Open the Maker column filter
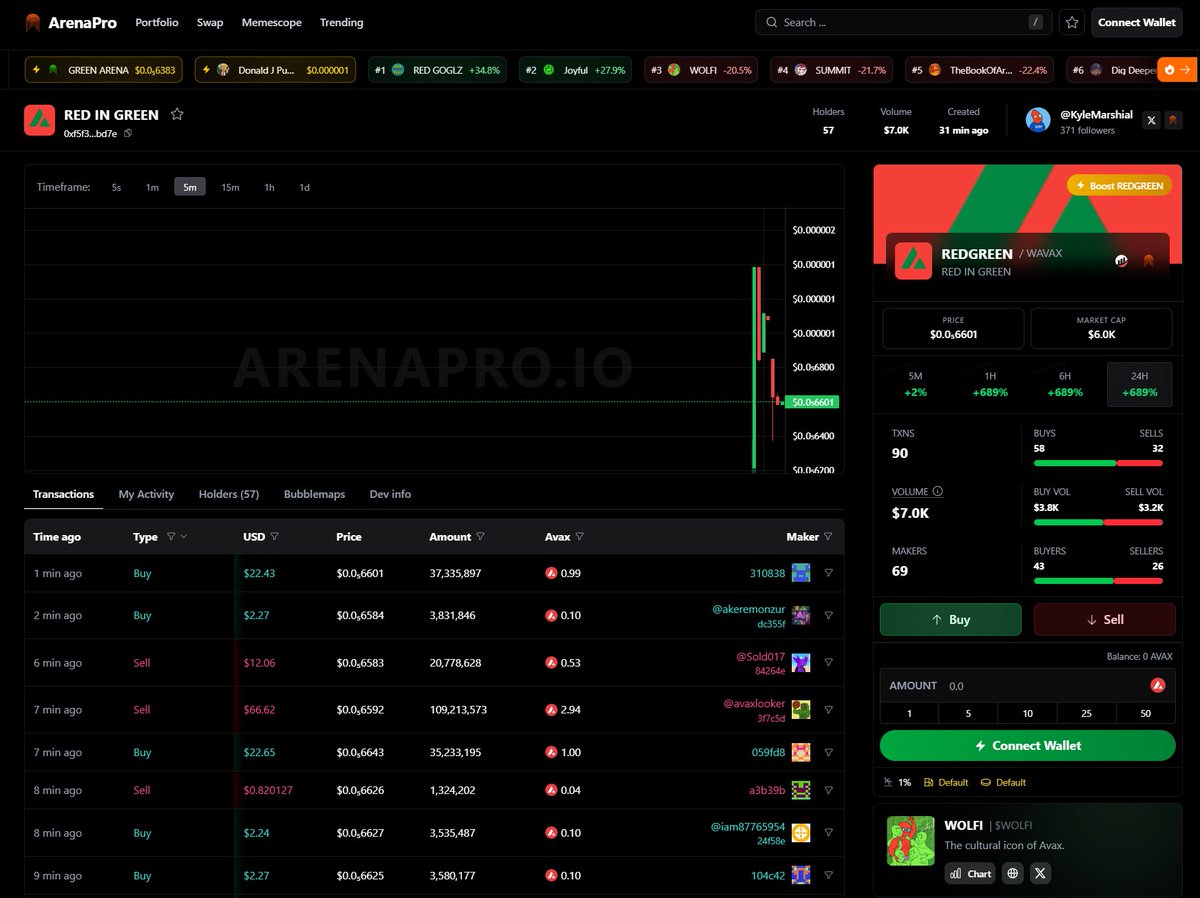The image size is (1200, 898). pyautogui.click(x=828, y=536)
